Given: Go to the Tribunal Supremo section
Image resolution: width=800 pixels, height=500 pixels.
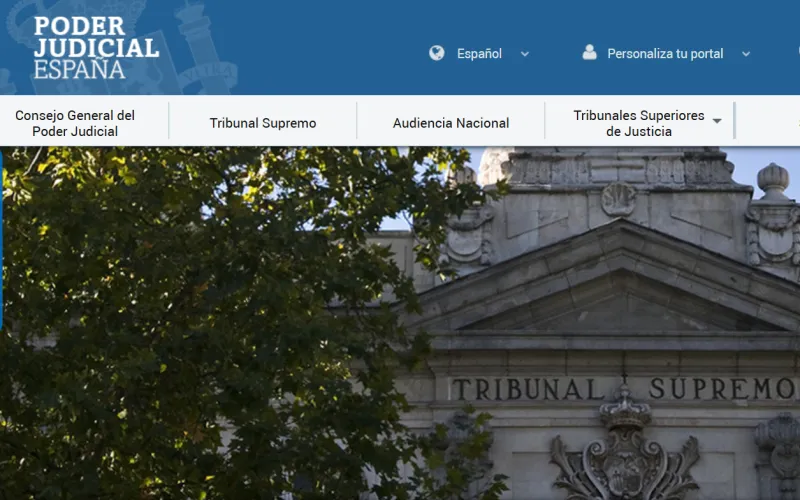Looking at the screenshot, I should [x=263, y=123].
